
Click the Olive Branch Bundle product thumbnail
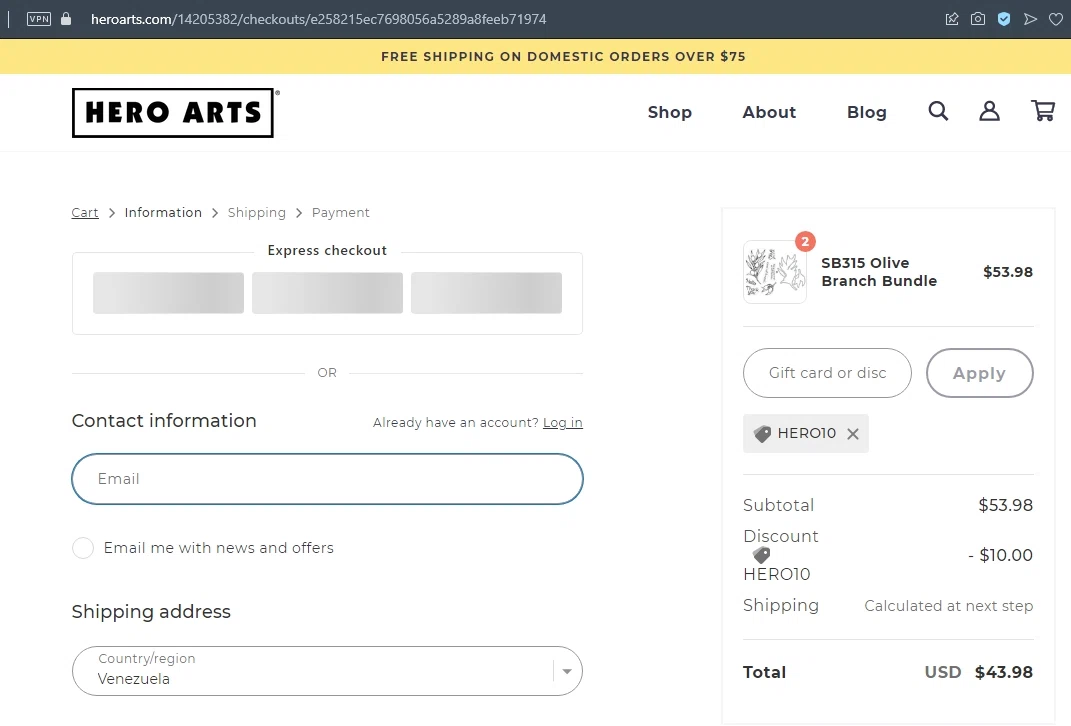click(x=775, y=272)
